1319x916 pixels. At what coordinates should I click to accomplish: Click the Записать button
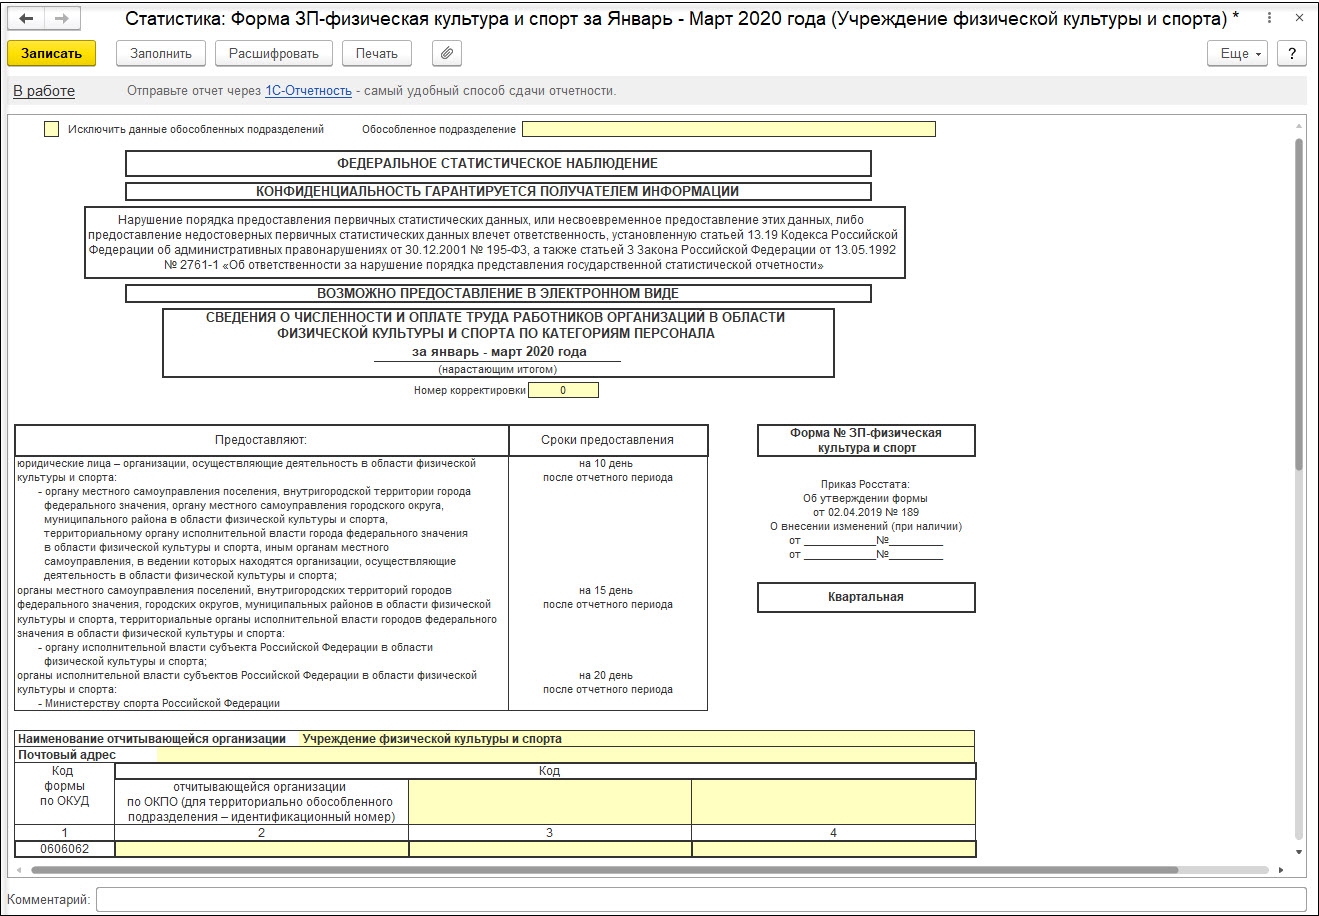pos(51,54)
